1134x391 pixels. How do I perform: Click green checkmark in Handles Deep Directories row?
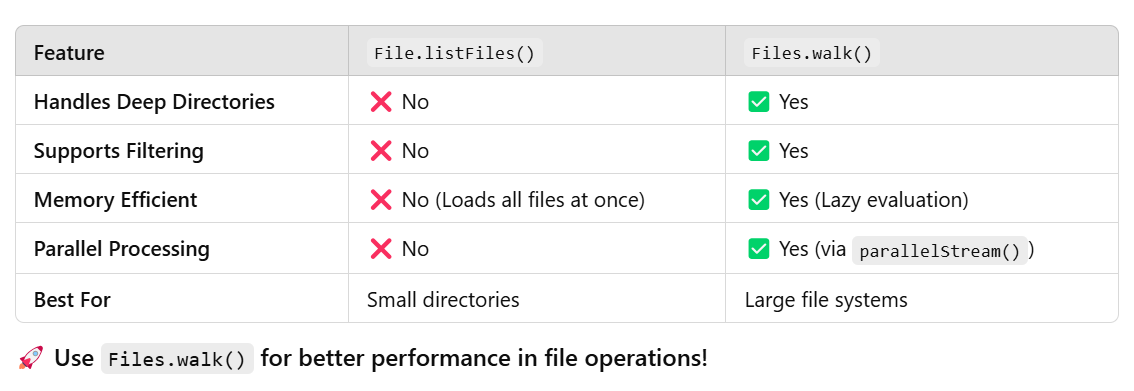759,102
